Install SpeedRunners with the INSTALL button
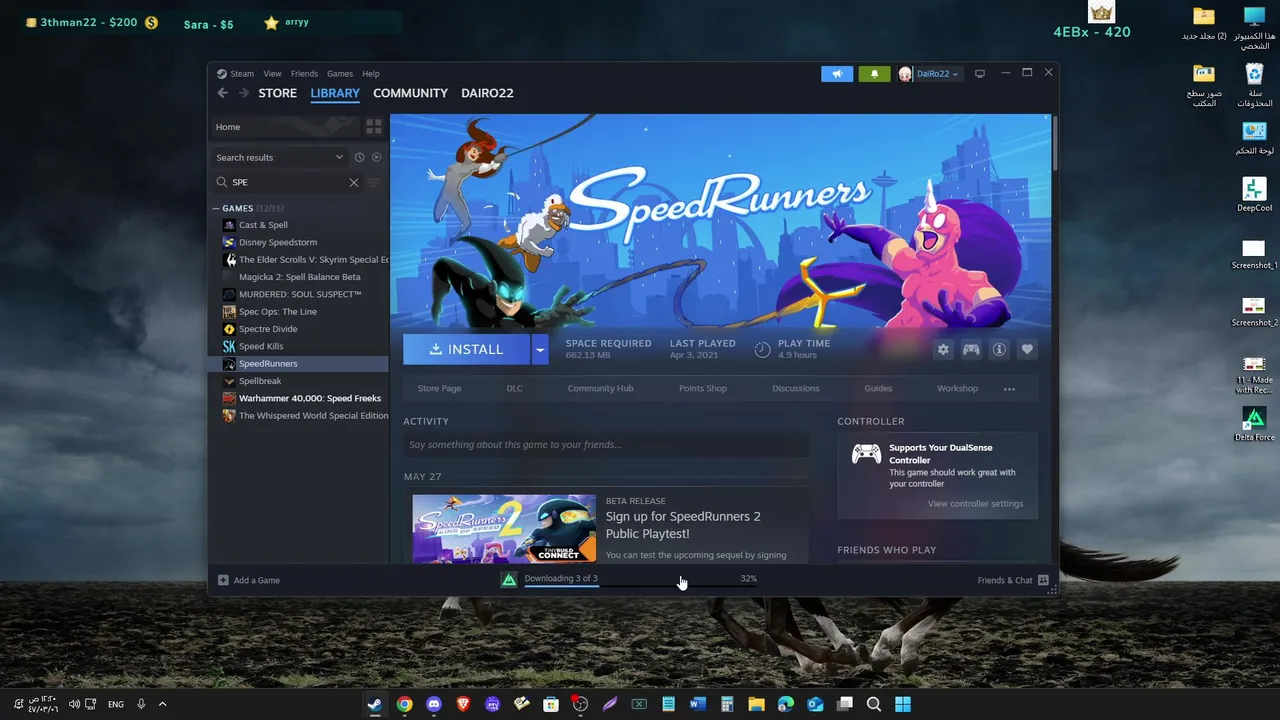The width and height of the screenshot is (1280, 720). click(467, 349)
